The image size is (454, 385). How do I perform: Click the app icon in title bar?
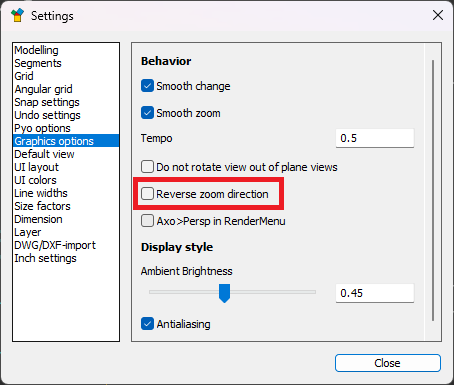[17, 16]
